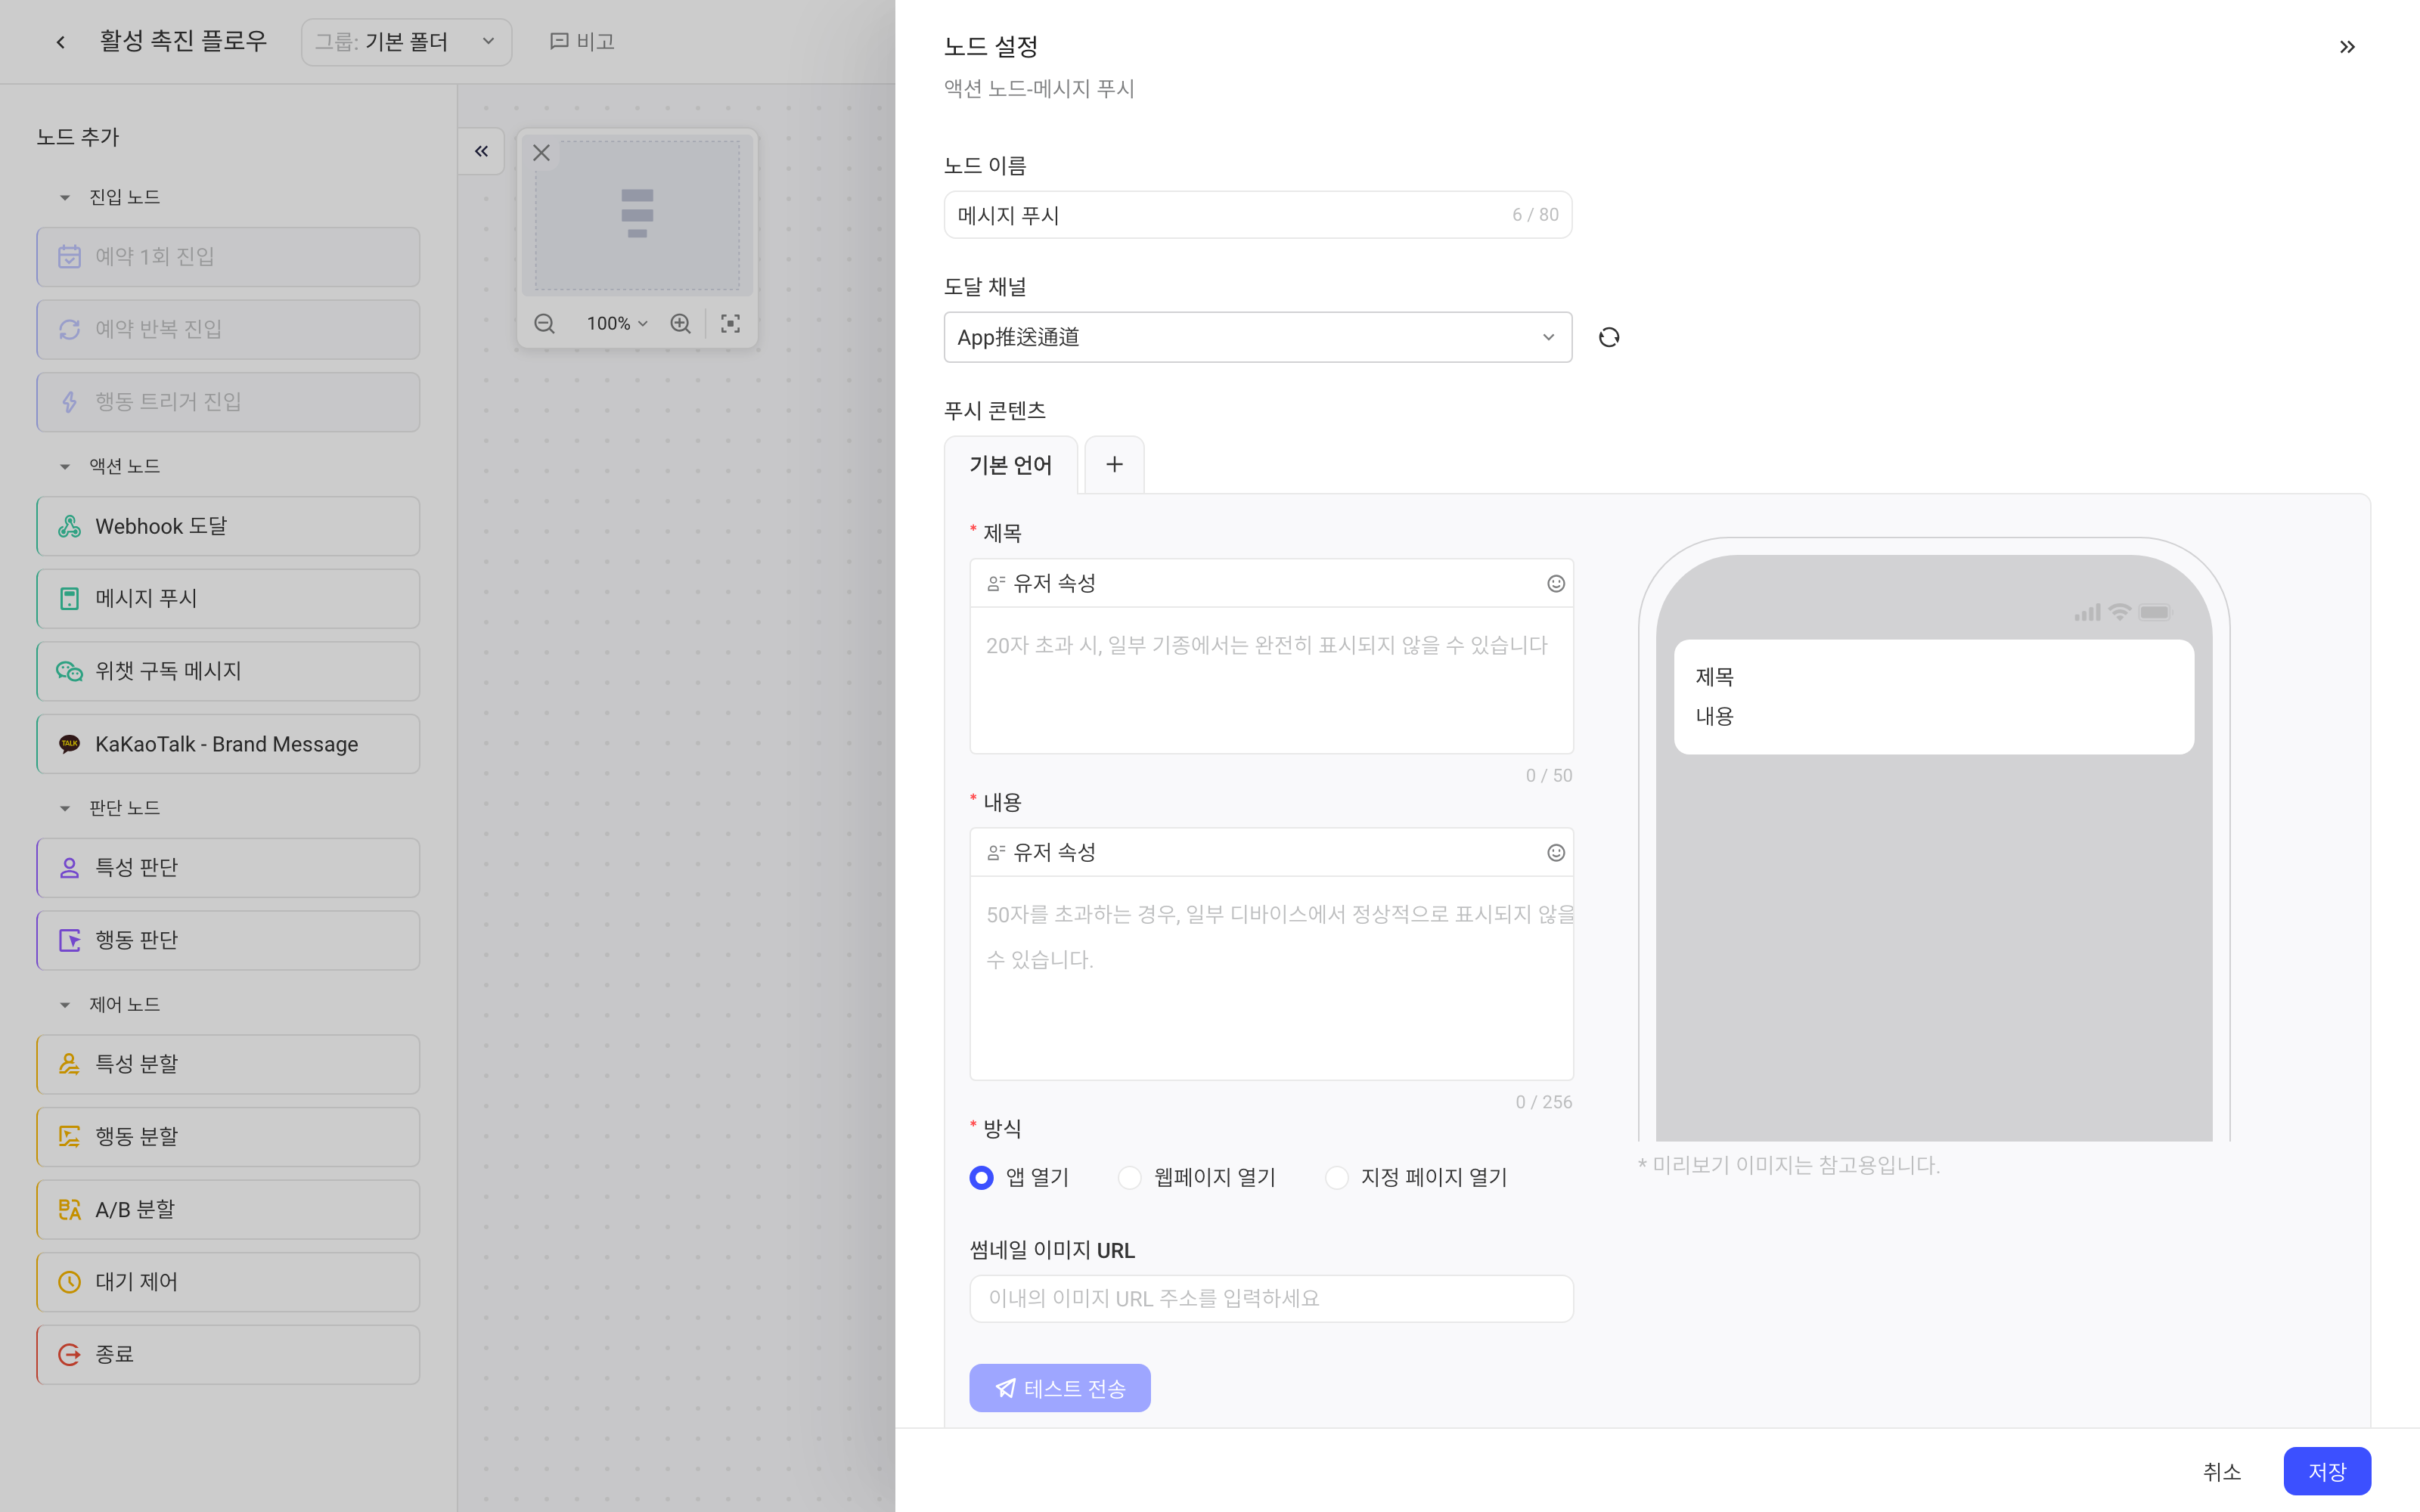
Task: Click the 저장 button
Action: pos(2326,1471)
